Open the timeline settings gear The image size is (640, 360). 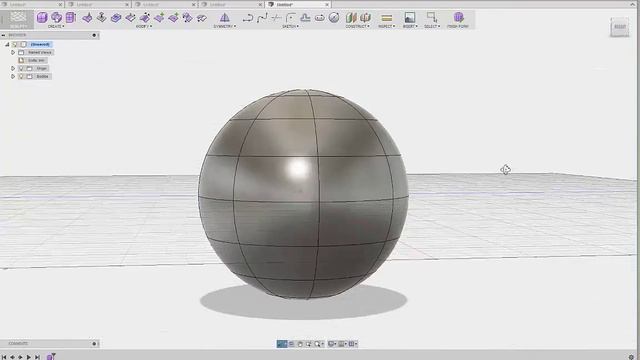631,357
